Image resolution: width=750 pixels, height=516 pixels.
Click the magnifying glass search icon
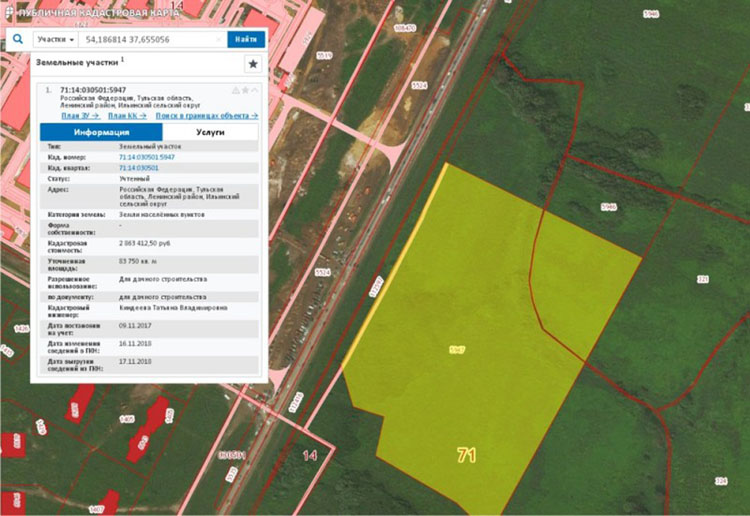18,39
